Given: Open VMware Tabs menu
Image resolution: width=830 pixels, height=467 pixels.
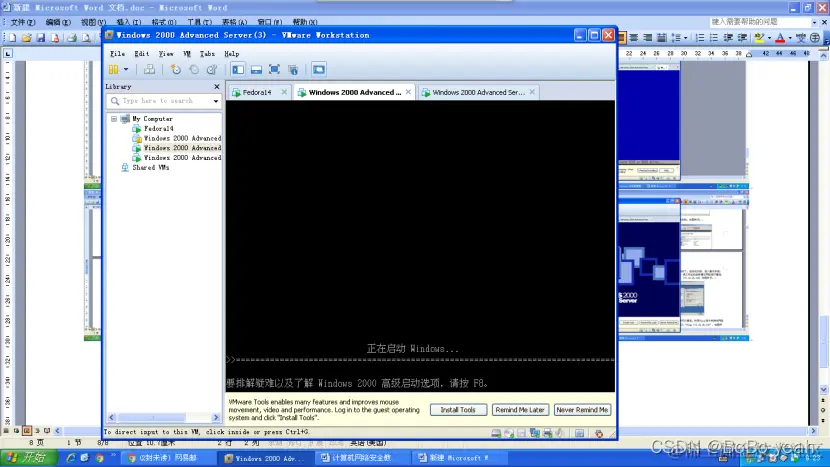Looking at the screenshot, I should 207,53.
